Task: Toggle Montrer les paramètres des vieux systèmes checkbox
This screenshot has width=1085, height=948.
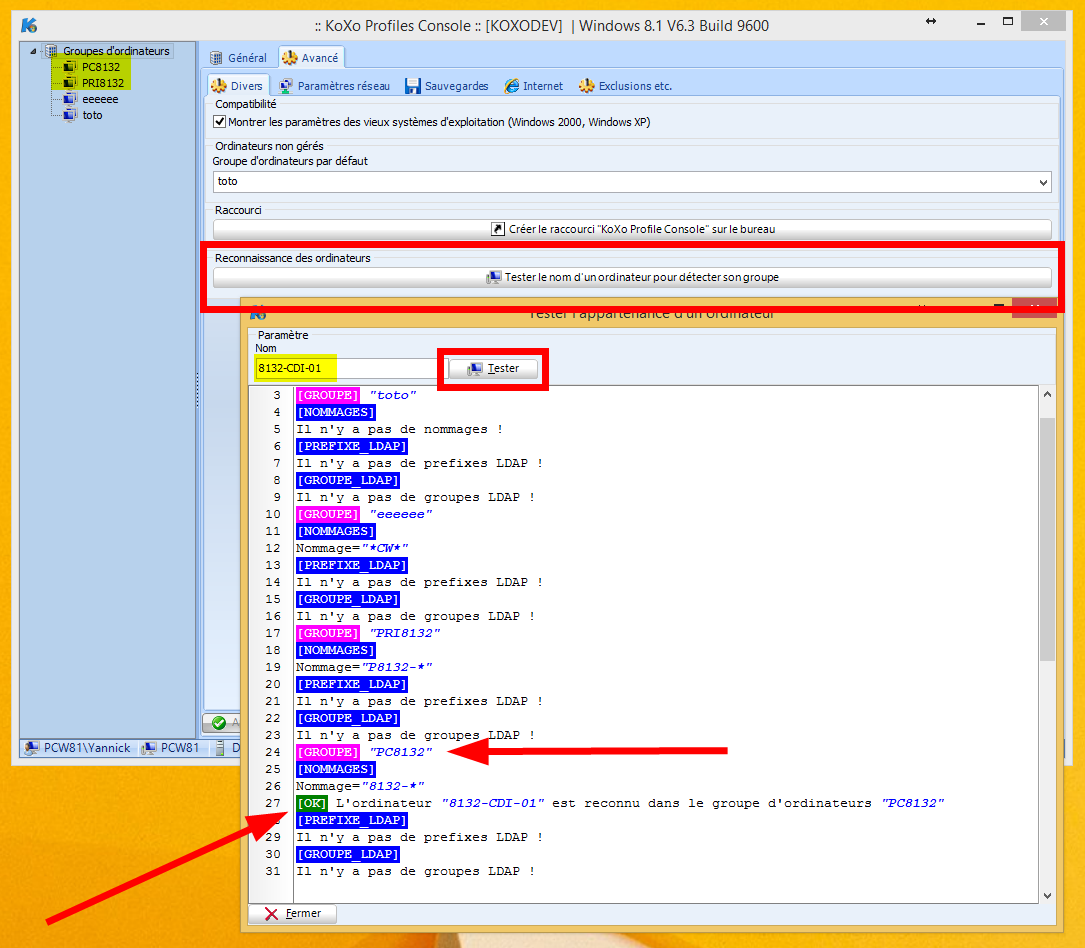Action: click(219, 122)
